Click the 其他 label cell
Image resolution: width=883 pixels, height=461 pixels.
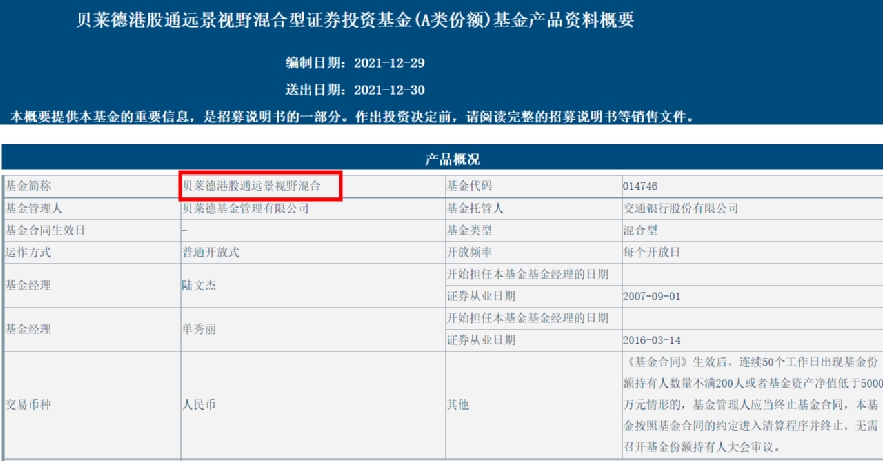[x=533, y=405]
